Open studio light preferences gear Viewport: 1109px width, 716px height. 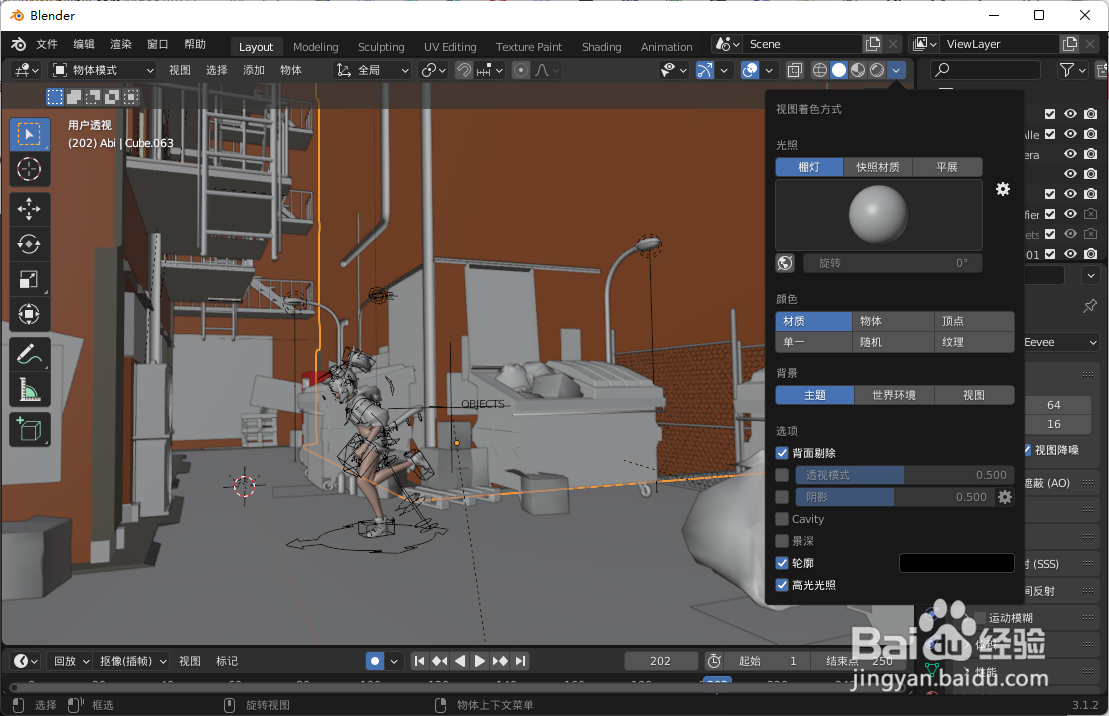coord(1003,189)
